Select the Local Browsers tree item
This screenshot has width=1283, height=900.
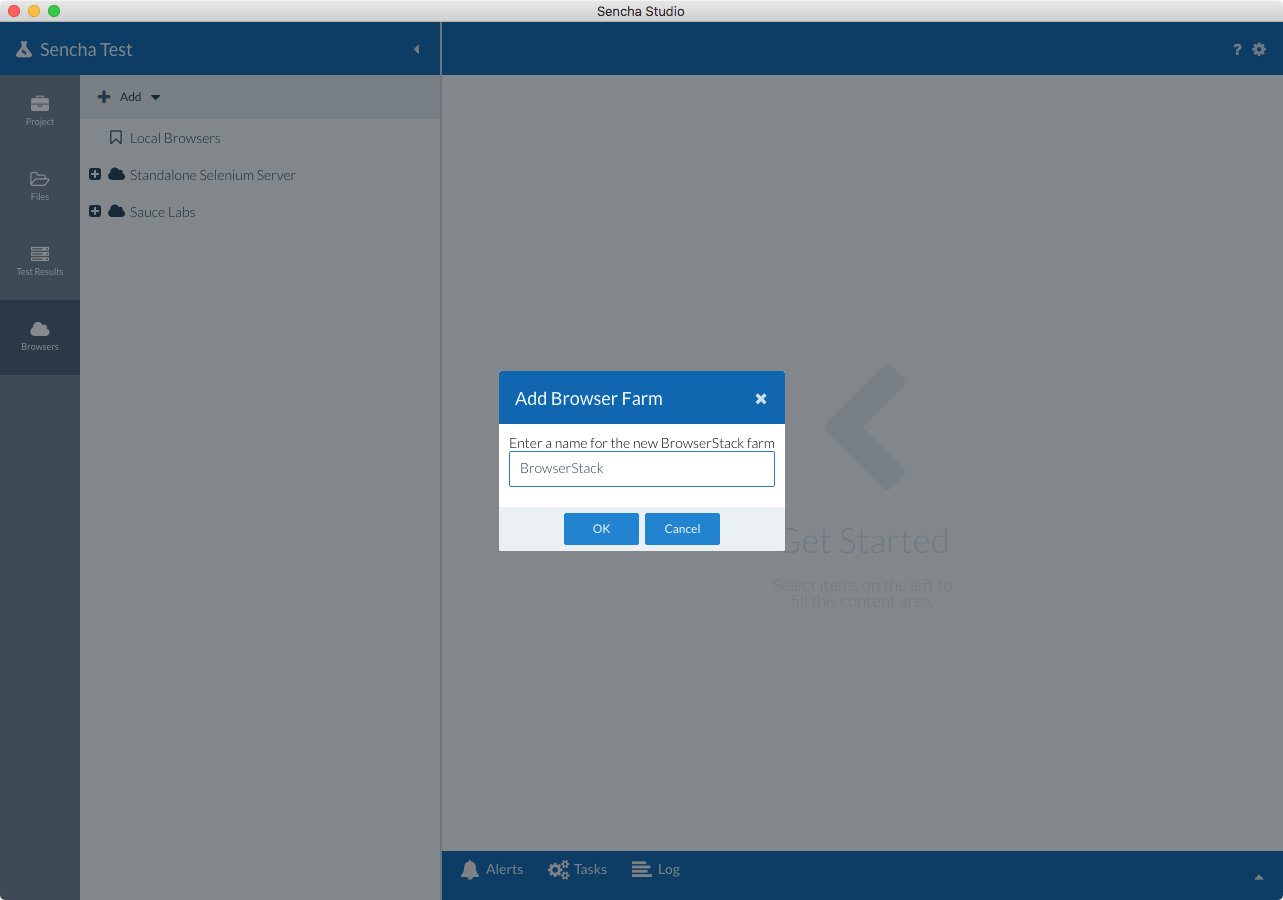pyautogui.click(x=174, y=137)
